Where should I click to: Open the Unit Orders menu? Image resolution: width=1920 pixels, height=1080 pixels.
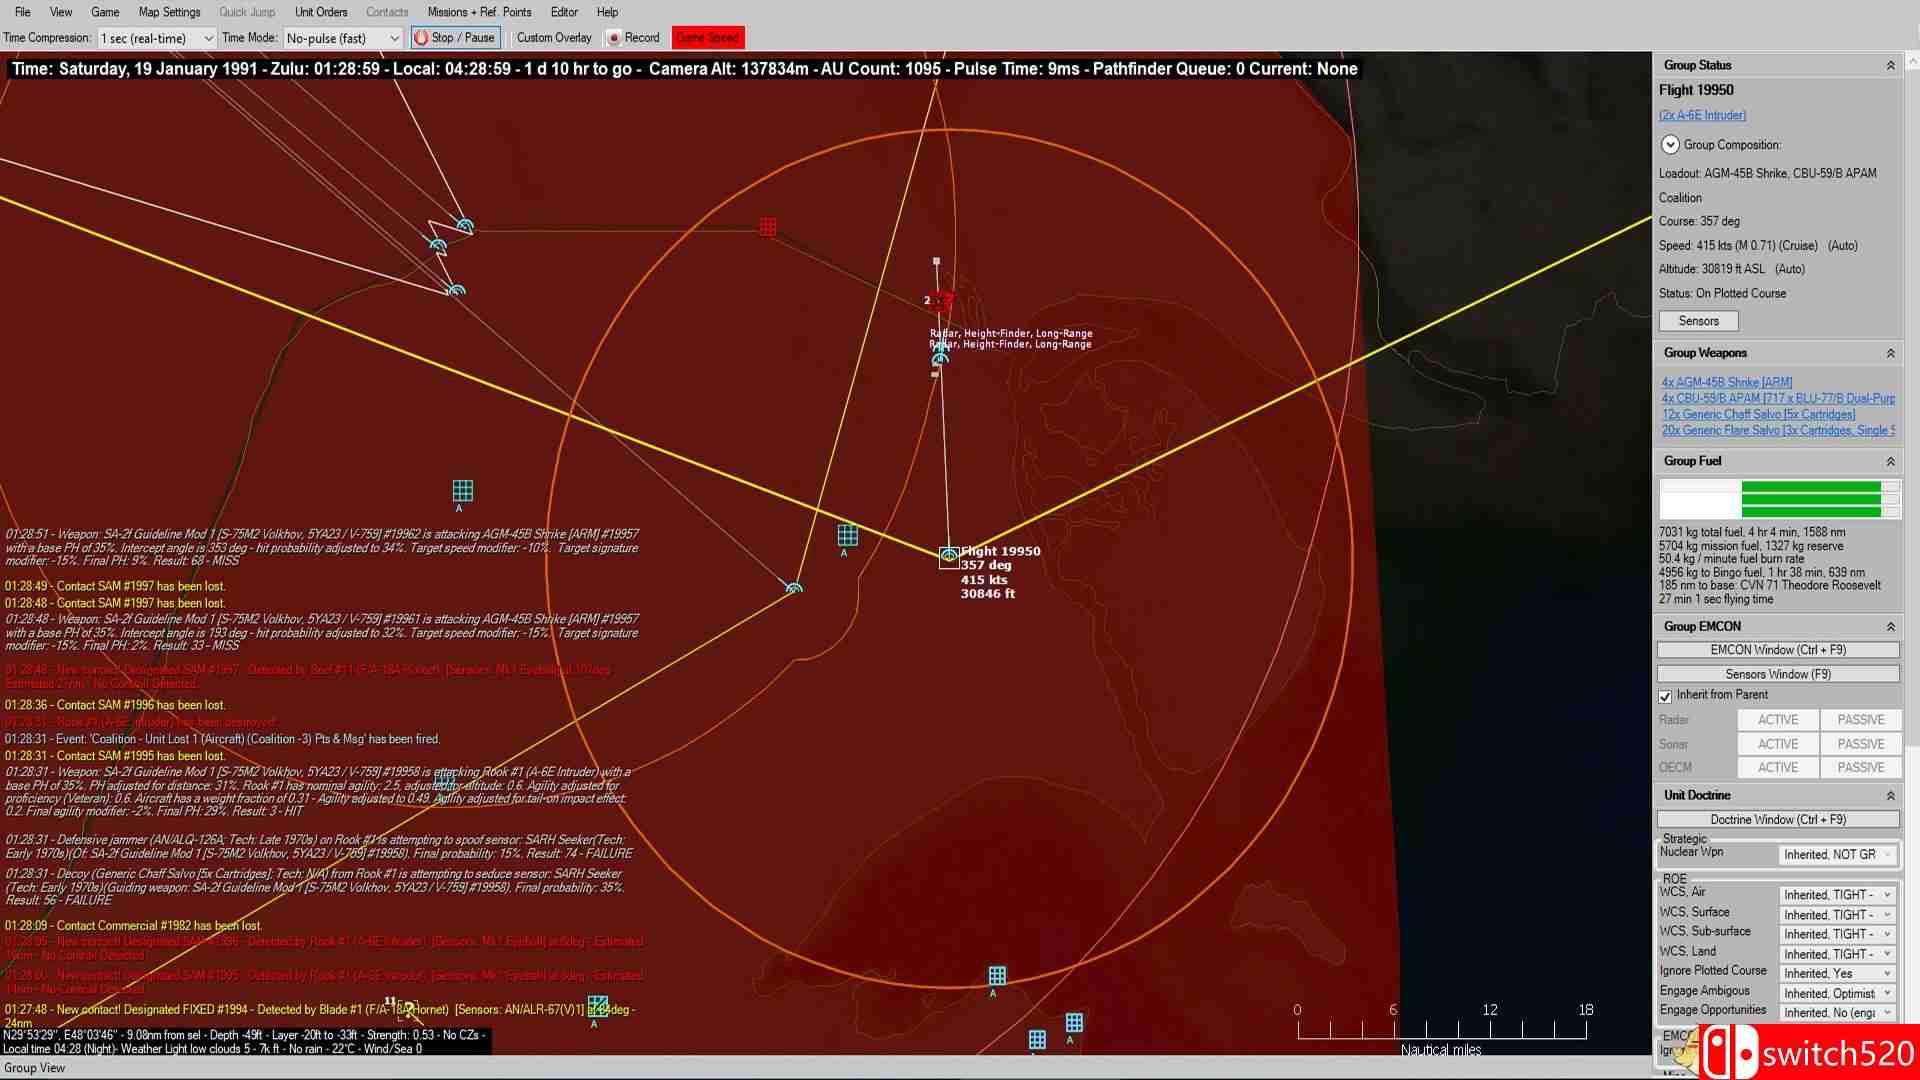(320, 12)
